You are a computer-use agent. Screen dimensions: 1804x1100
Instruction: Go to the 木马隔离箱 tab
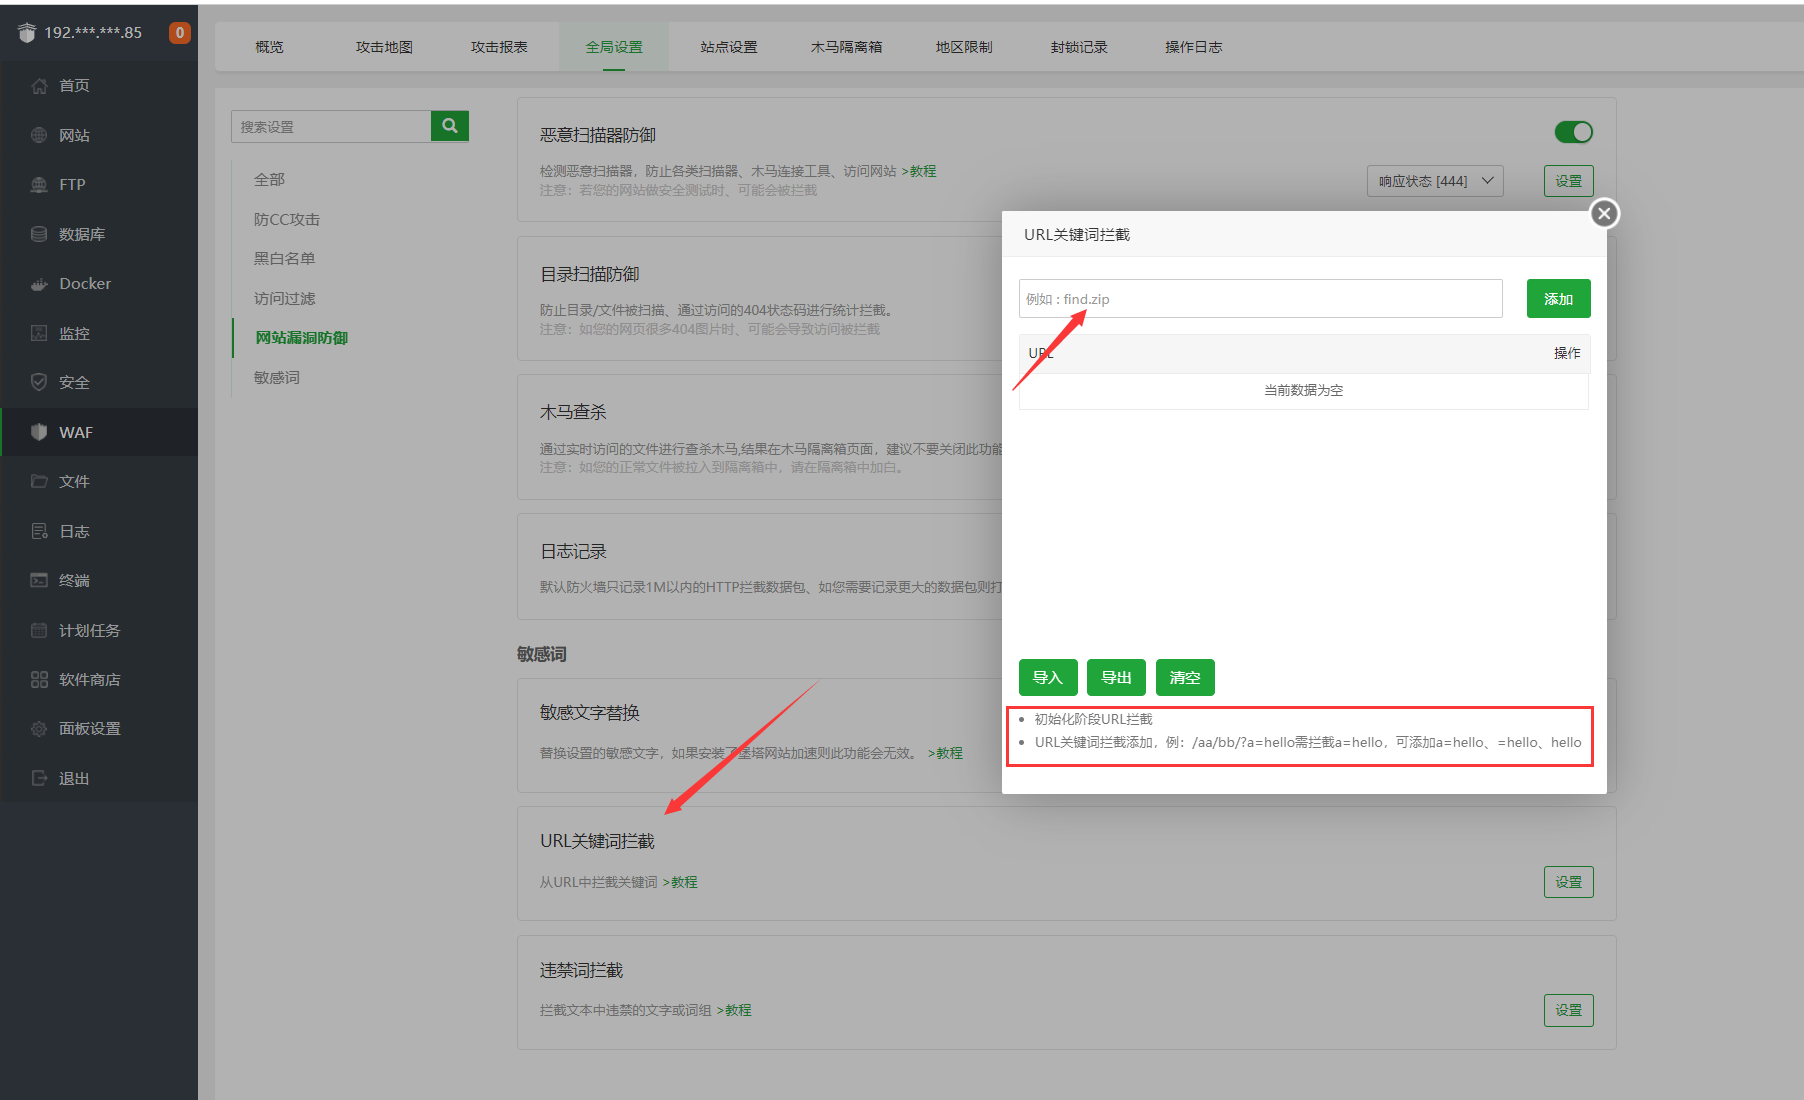(x=846, y=47)
